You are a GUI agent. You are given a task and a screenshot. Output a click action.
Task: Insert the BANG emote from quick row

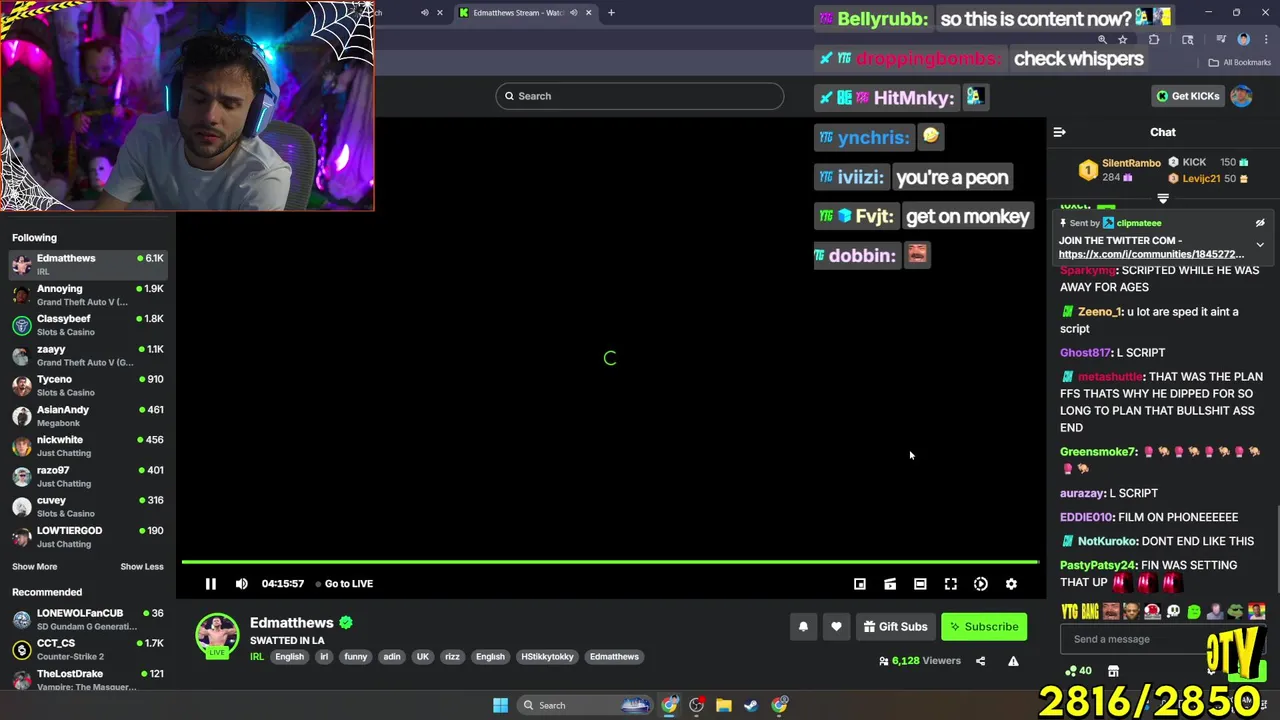tap(1090, 612)
